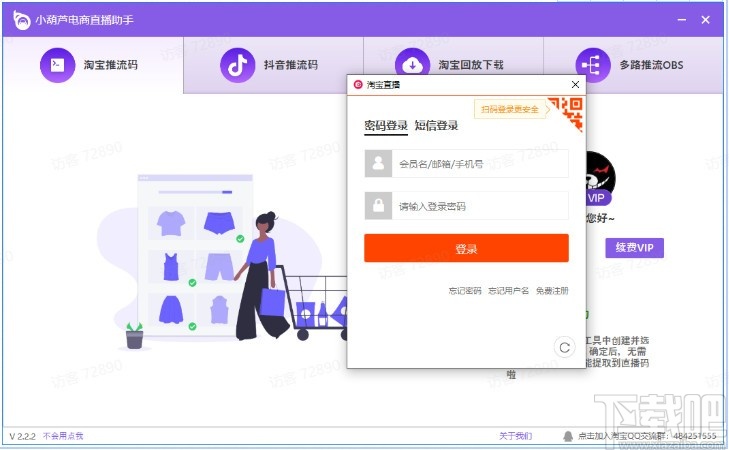Click the user profile avatar picture
Image resolution: width=729 pixels, height=450 pixels.
pos(600,173)
